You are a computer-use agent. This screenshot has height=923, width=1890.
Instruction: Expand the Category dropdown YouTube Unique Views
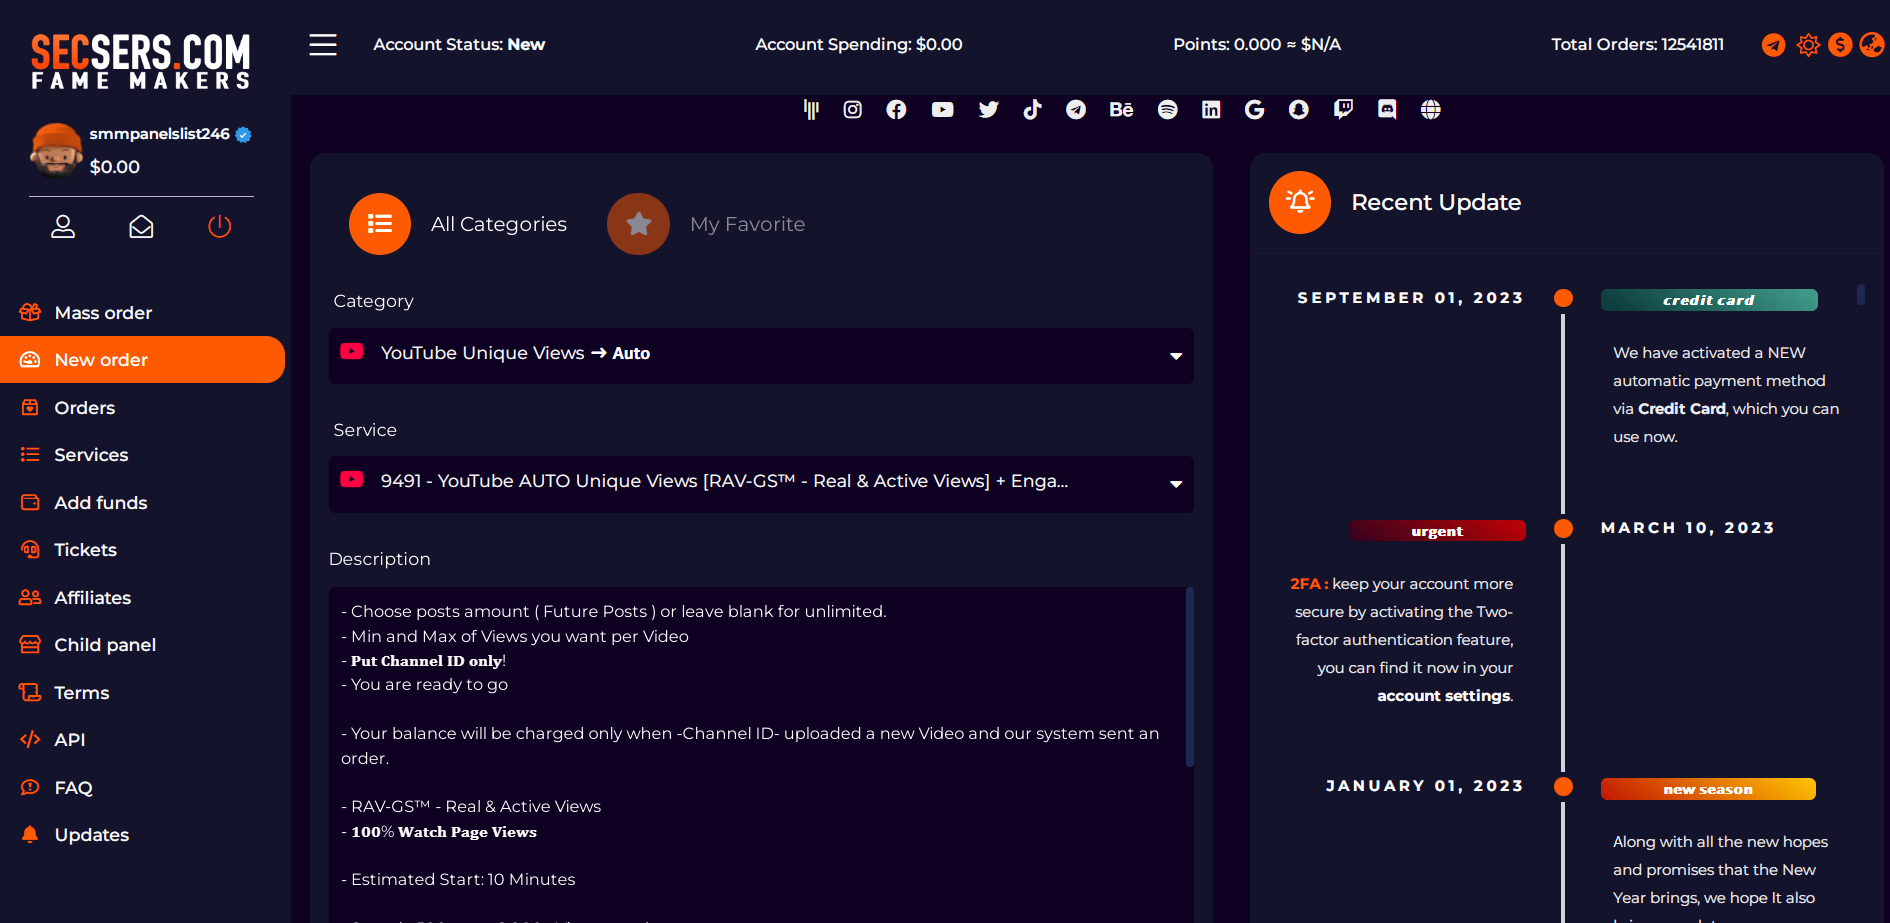[x=761, y=354]
